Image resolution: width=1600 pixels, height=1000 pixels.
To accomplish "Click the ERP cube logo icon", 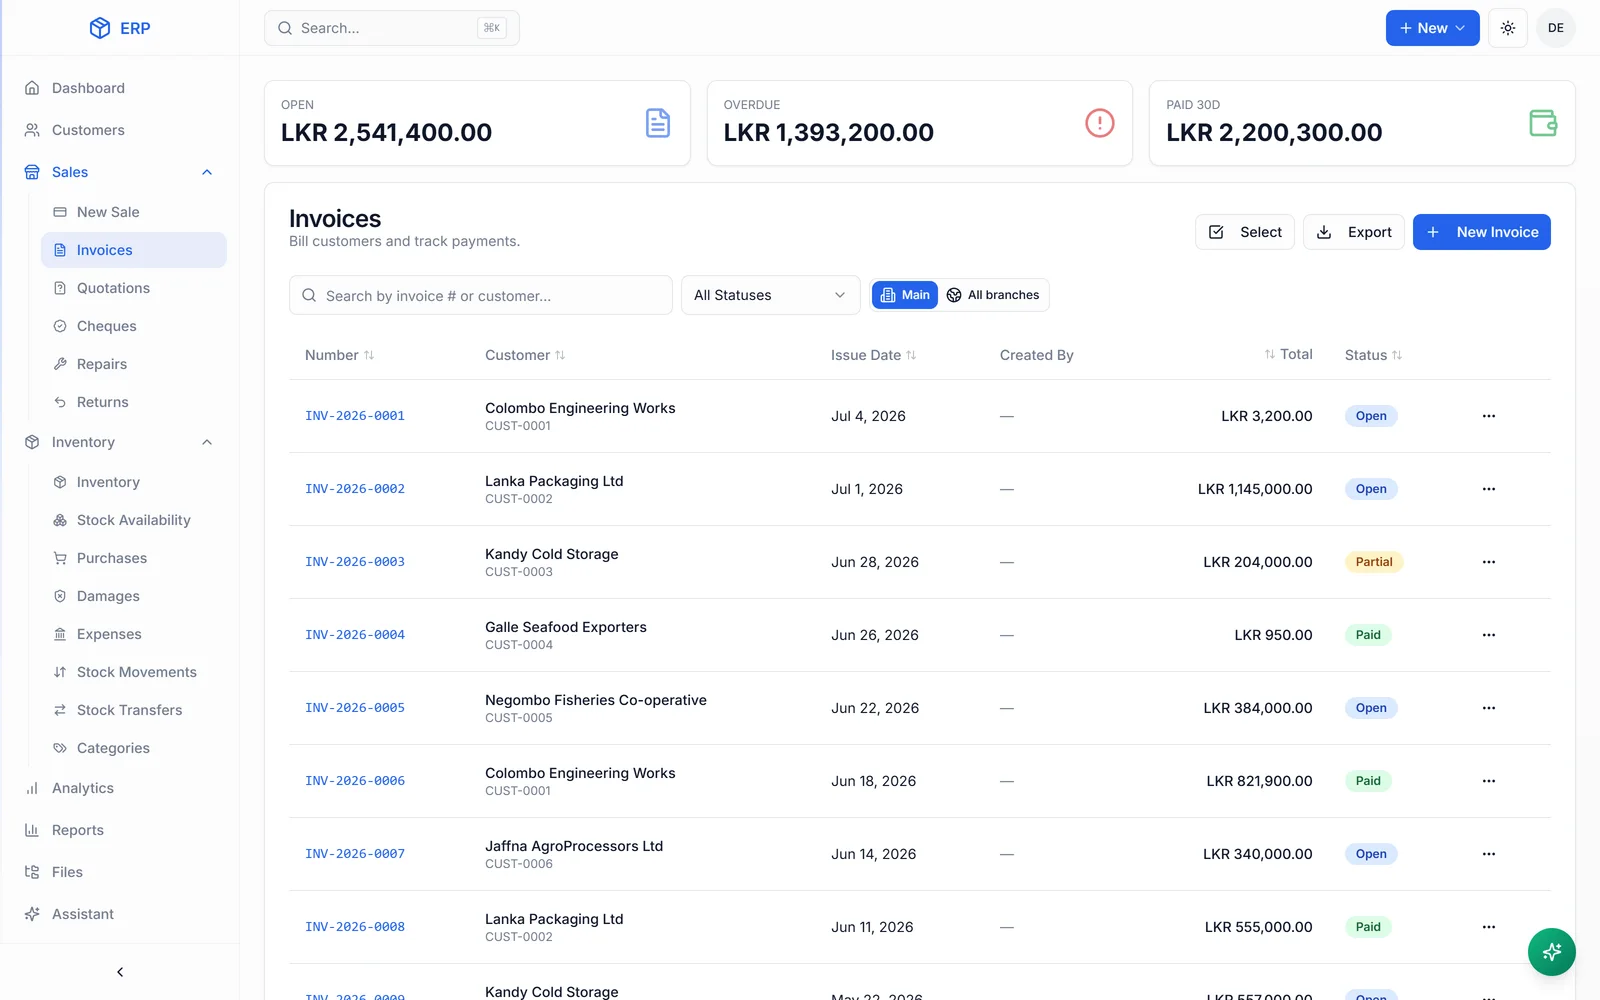I will [100, 28].
